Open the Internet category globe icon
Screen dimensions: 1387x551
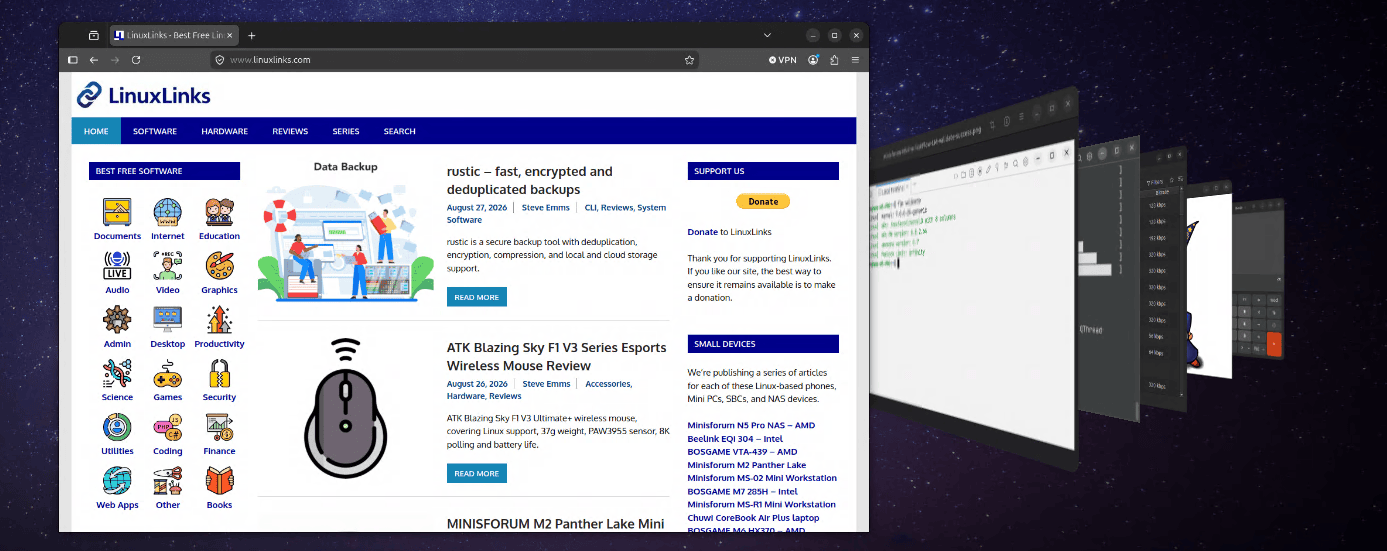click(168, 212)
